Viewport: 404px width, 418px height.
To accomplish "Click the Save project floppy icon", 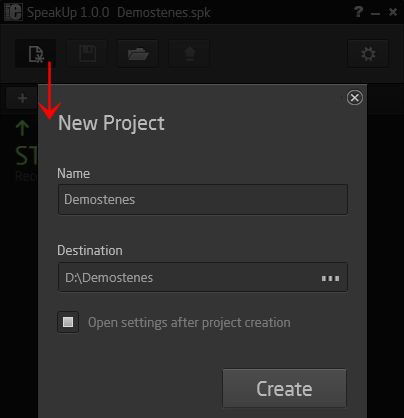I will tap(87, 53).
